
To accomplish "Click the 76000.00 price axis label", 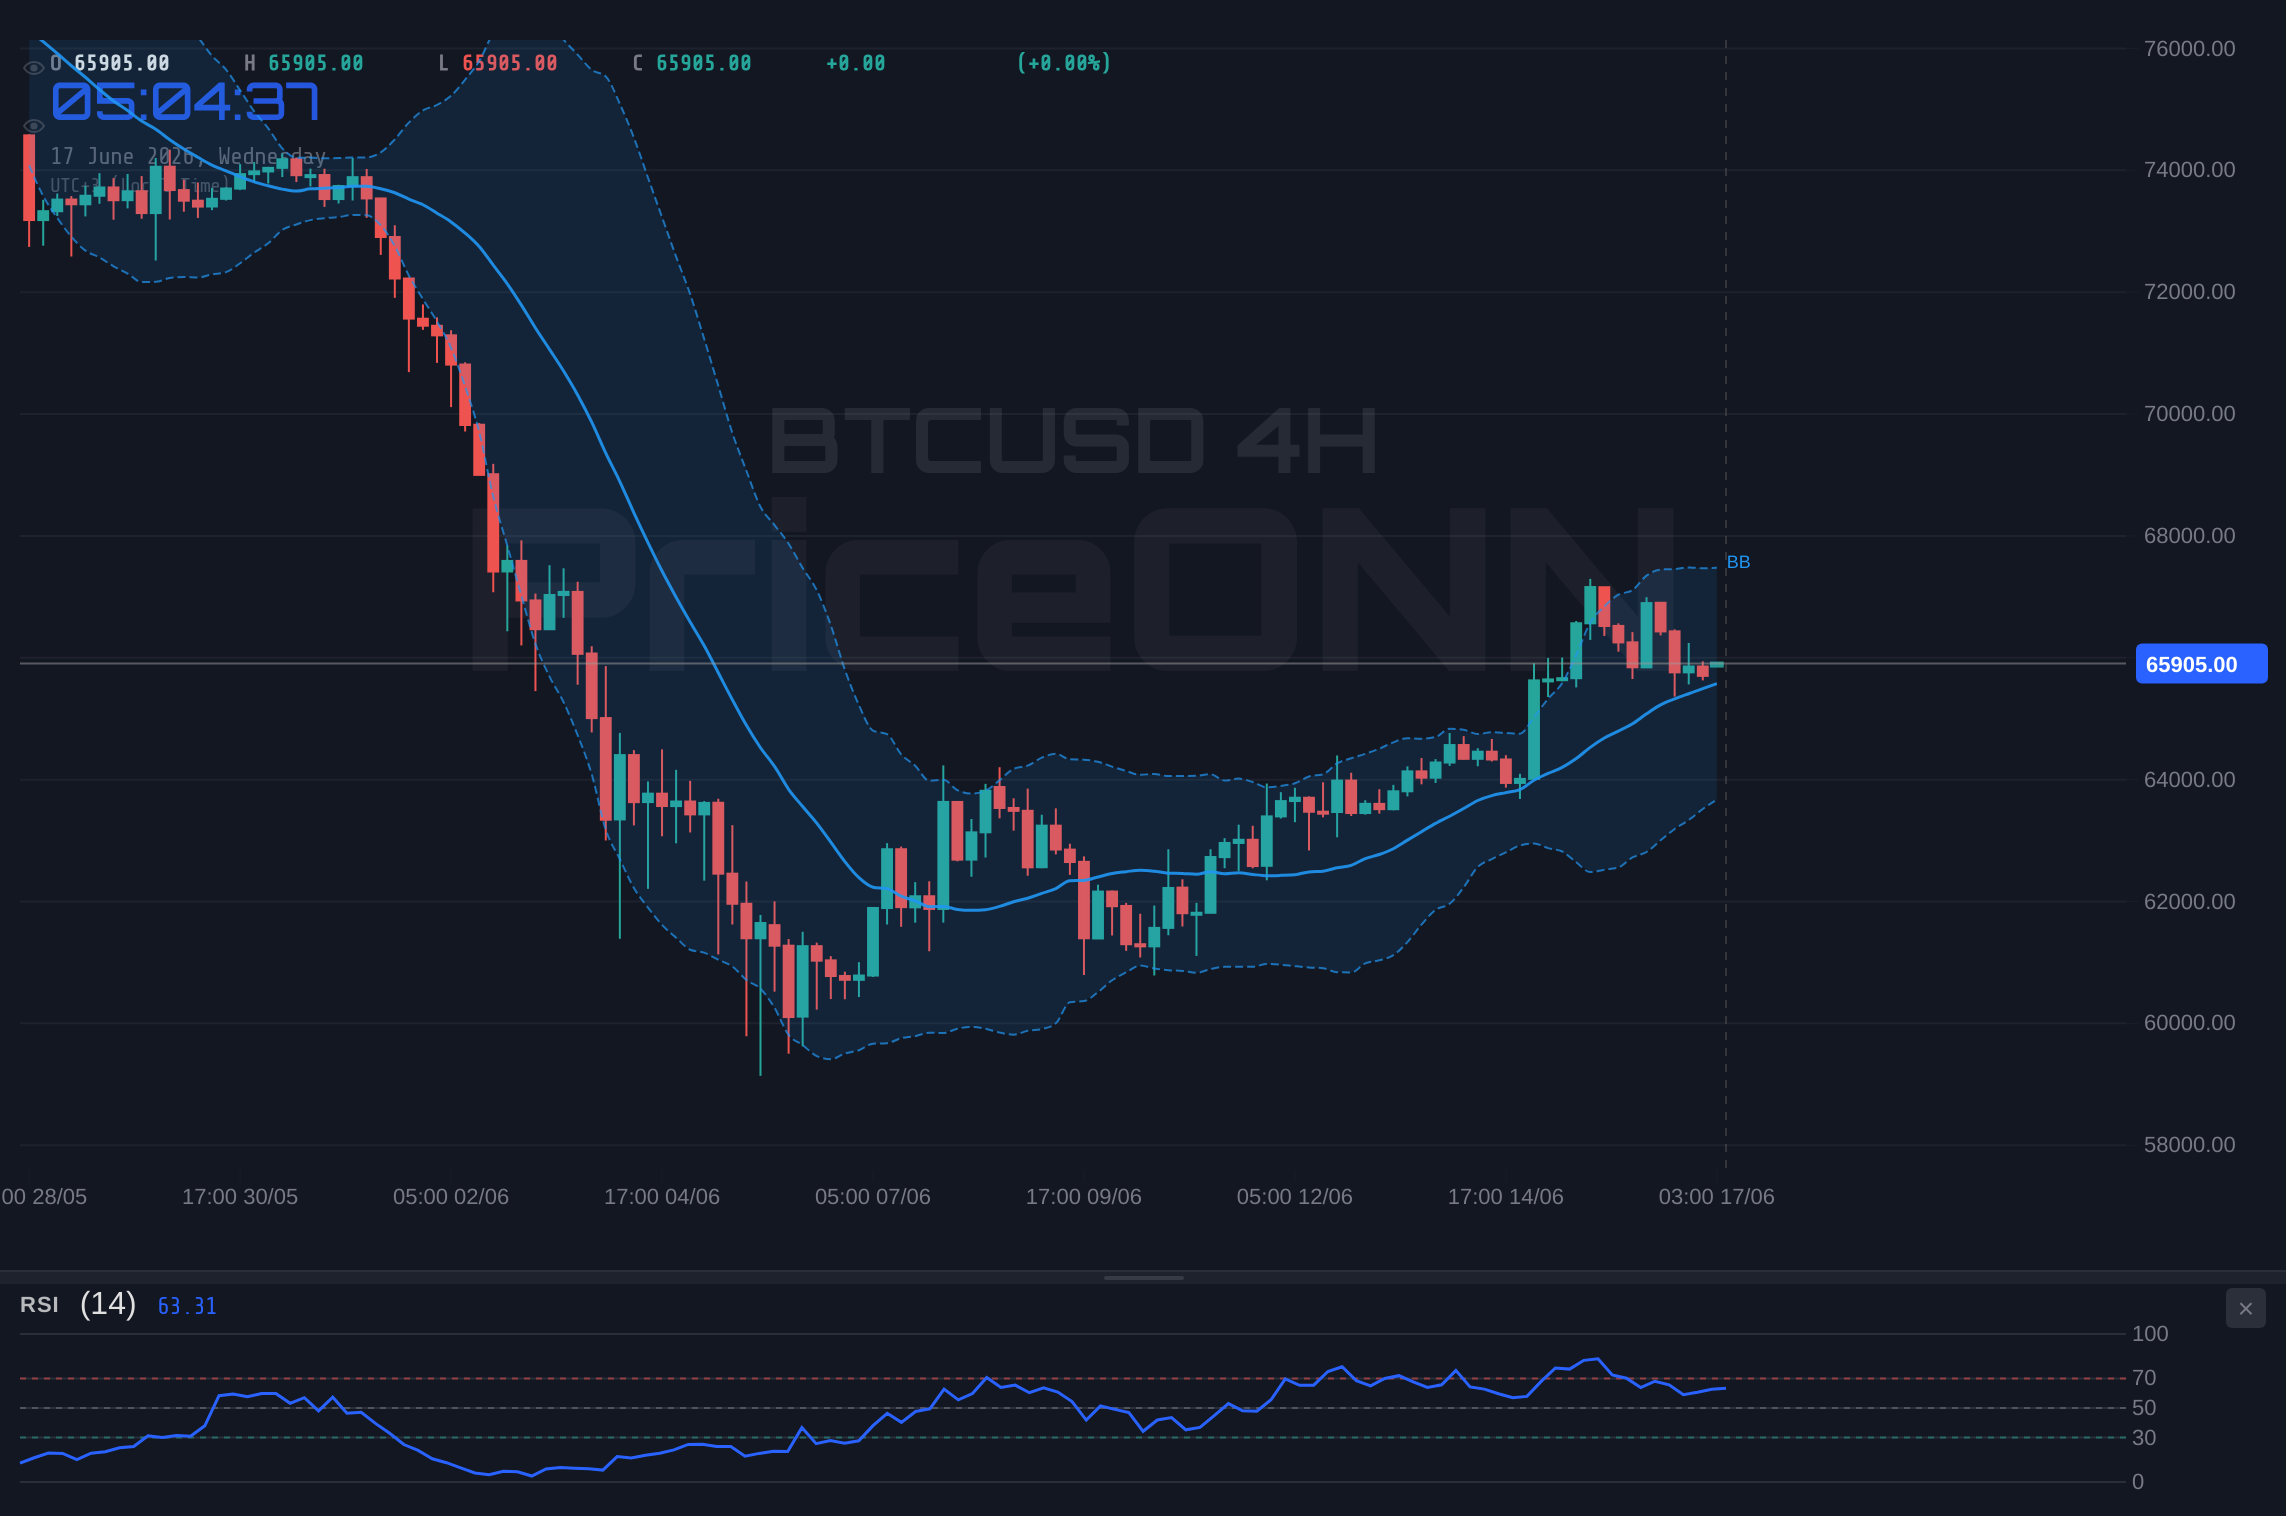I will tap(2189, 49).
